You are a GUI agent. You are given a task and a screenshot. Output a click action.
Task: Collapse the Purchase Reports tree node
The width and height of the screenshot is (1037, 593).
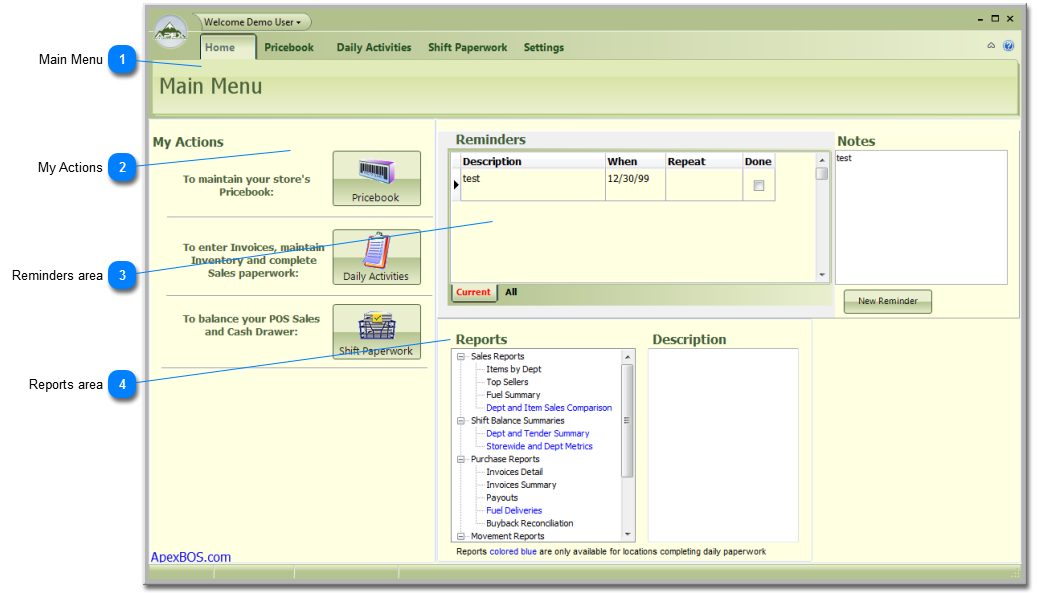461,460
